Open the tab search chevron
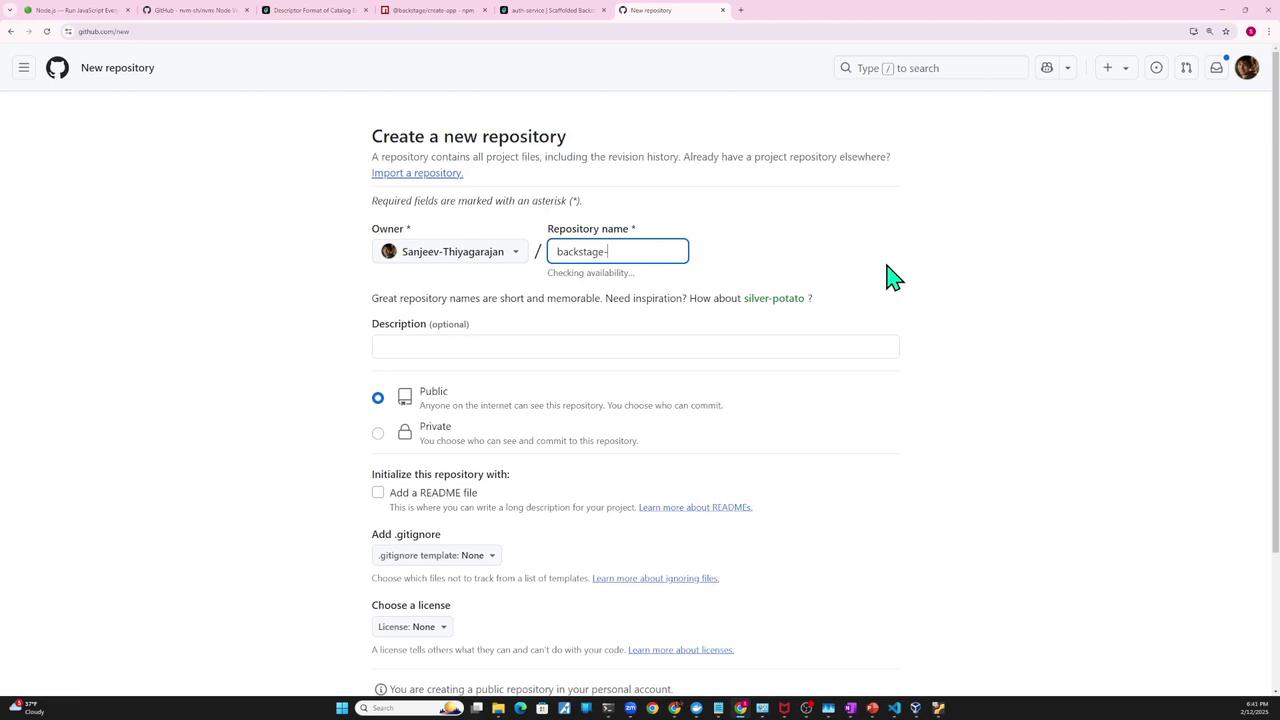The height and width of the screenshot is (720, 1280). pos(10,10)
